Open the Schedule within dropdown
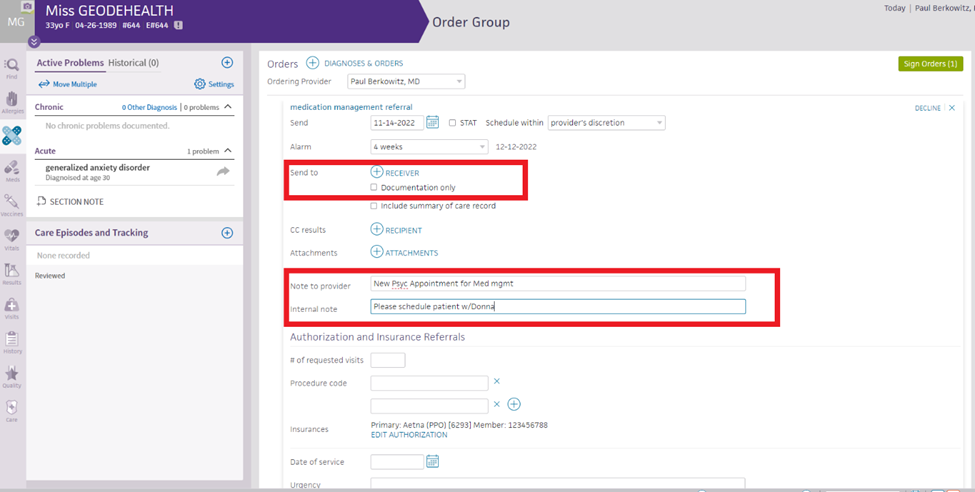The image size is (975, 492). [606, 123]
